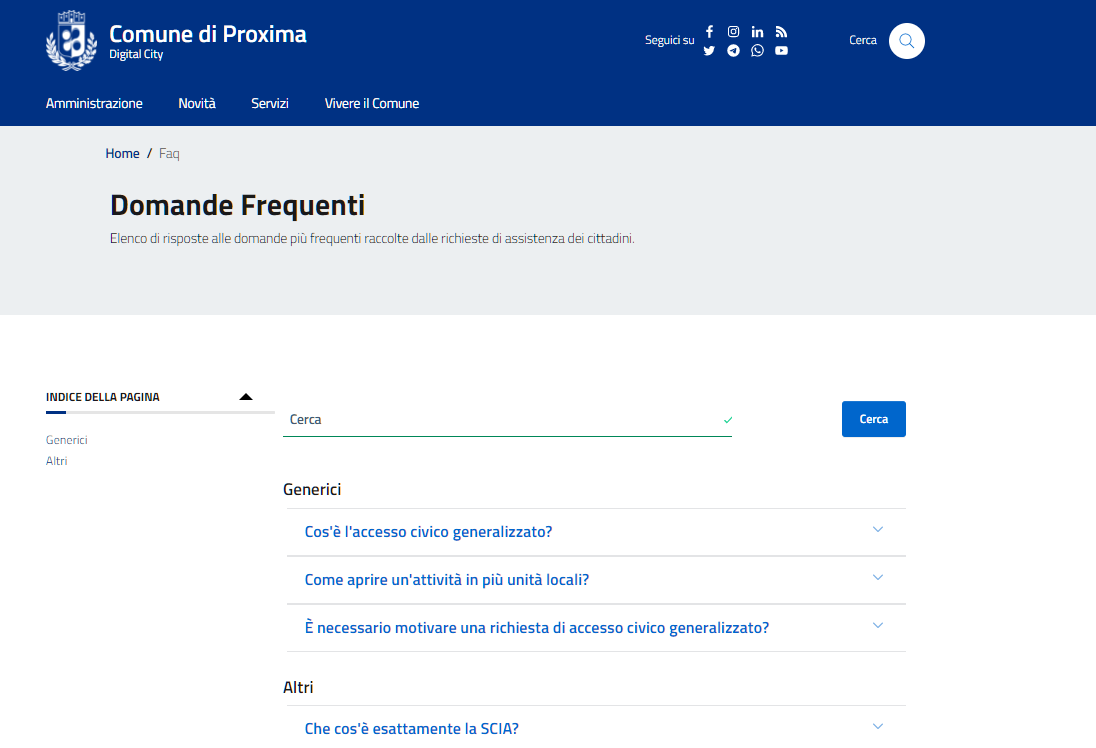
Task: Click the round magnifier search icon
Action: click(x=906, y=41)
